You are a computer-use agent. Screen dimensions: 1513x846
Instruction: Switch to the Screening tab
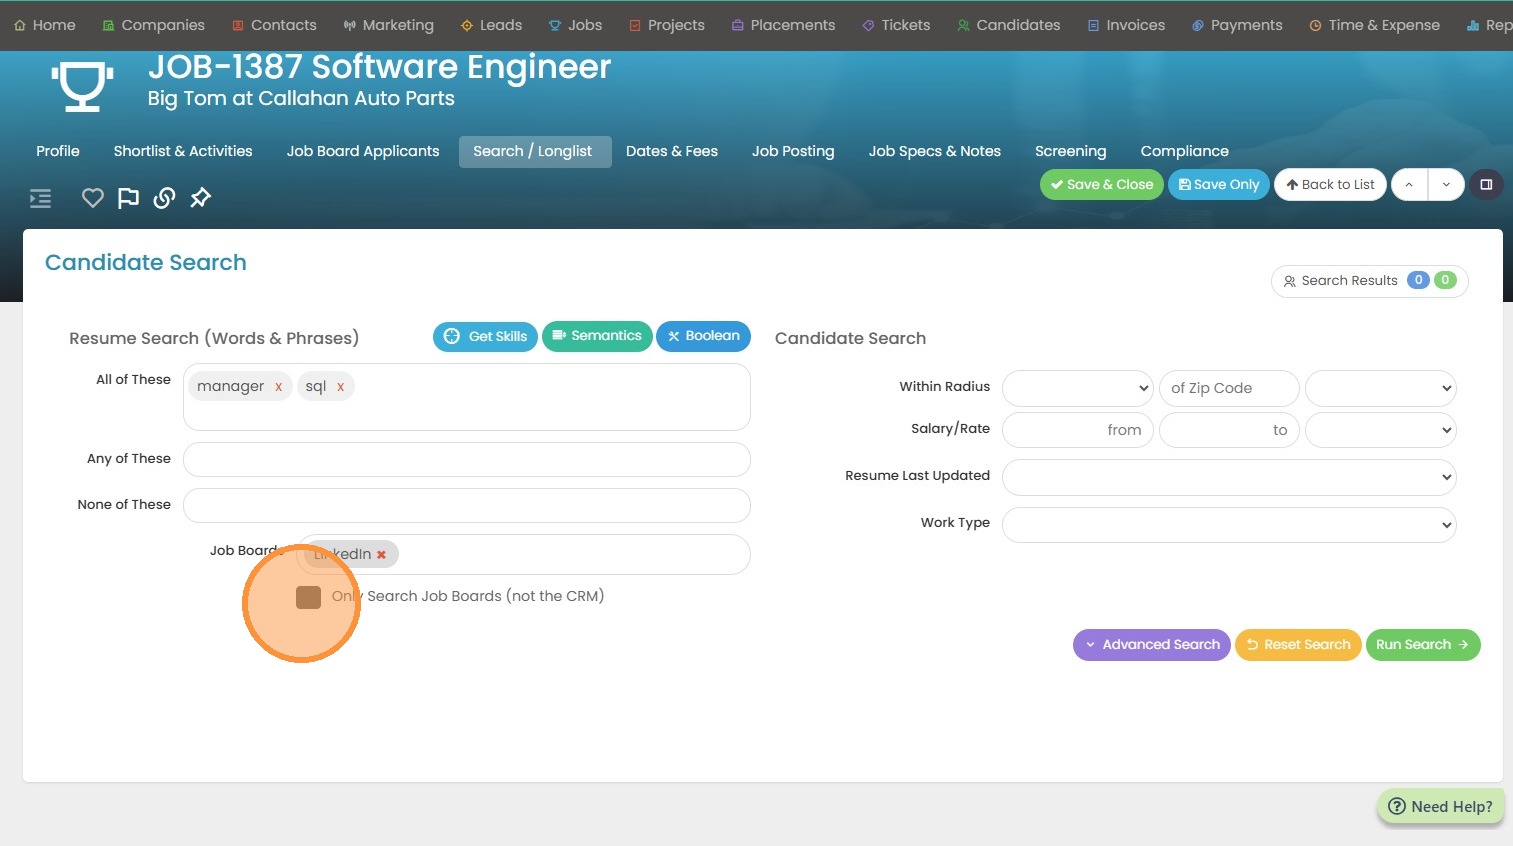pyautogui.click(x=1071, y=151)
